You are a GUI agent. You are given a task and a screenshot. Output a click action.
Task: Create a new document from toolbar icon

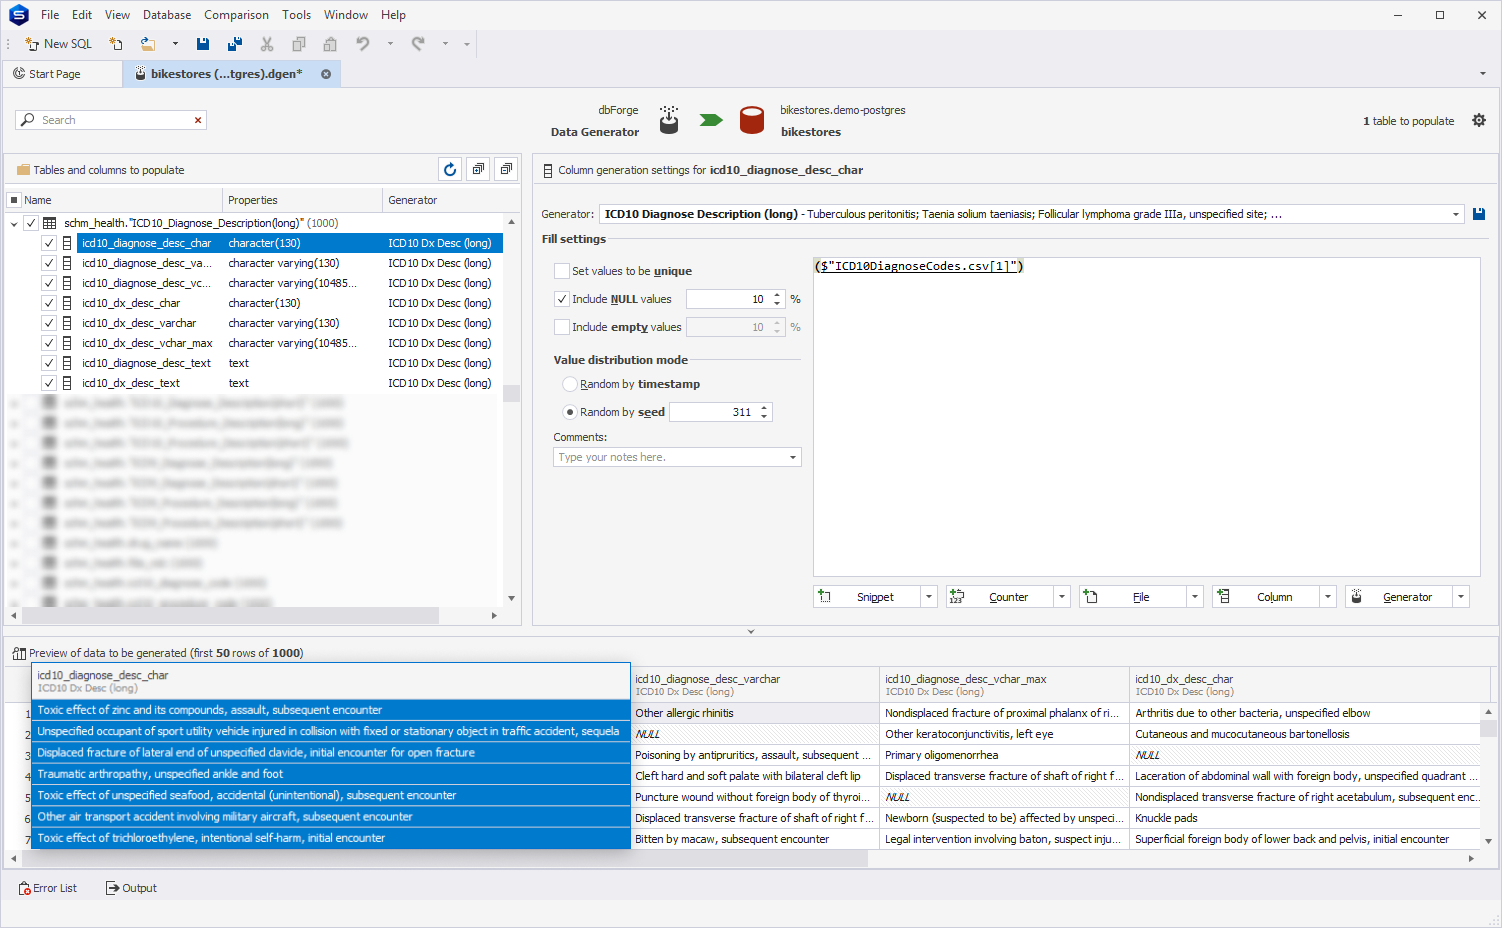(x=116, y=44)
